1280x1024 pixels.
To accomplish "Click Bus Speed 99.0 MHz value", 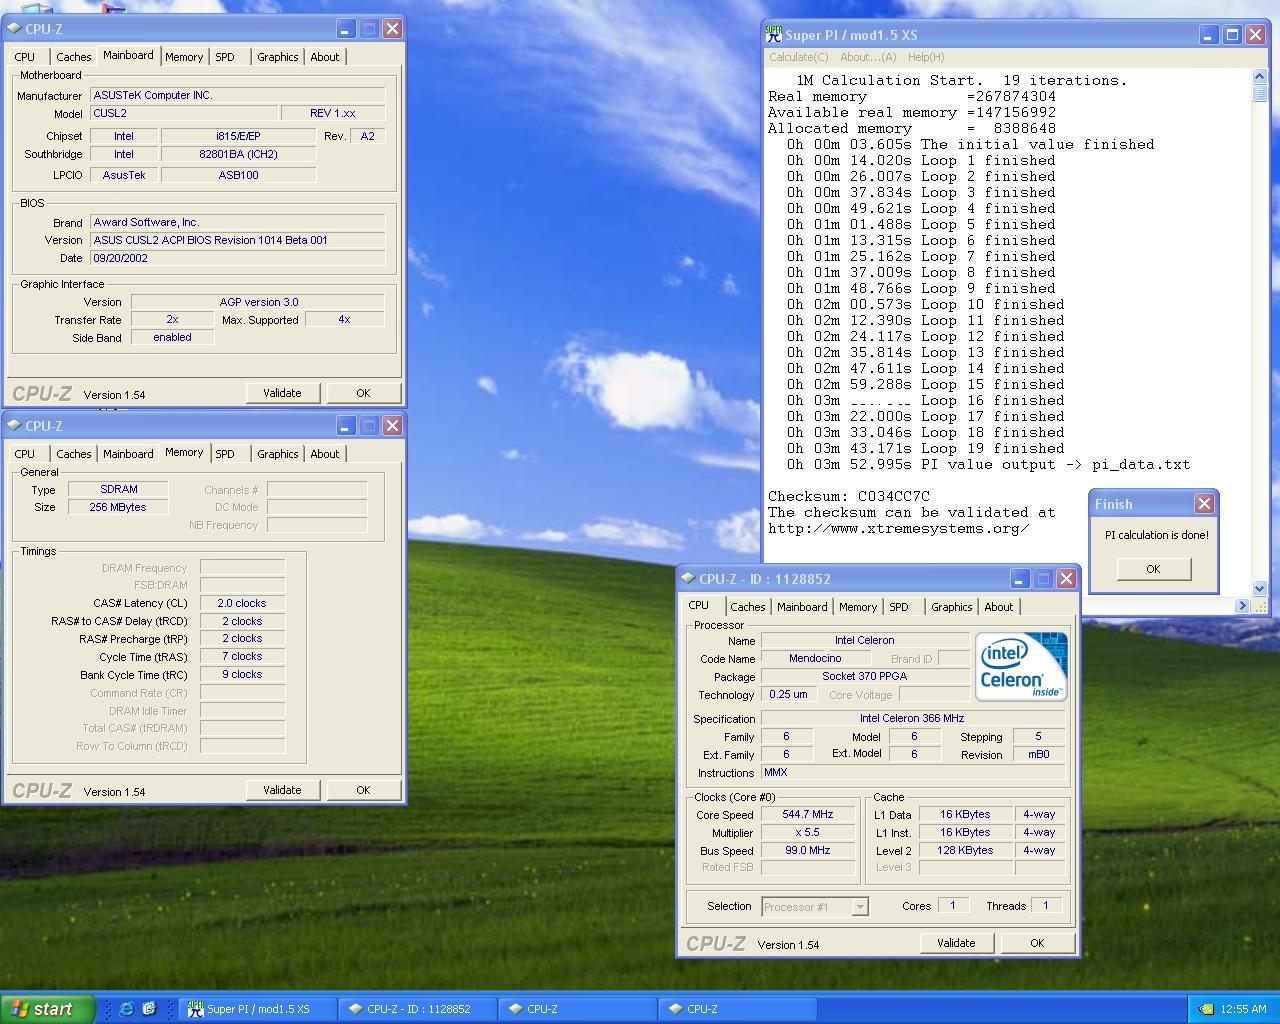I will point(808,850).
